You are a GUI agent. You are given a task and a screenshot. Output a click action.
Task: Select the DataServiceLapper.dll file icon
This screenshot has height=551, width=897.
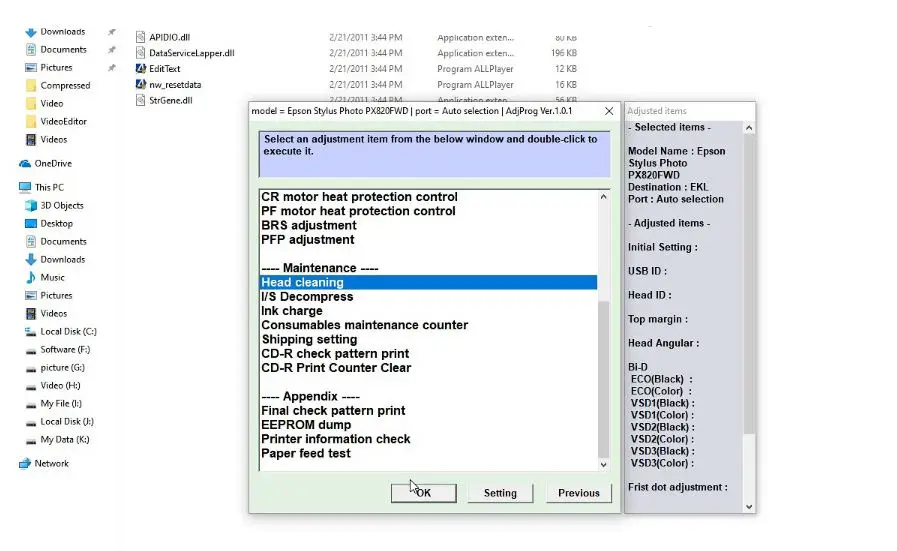(141, 53)
